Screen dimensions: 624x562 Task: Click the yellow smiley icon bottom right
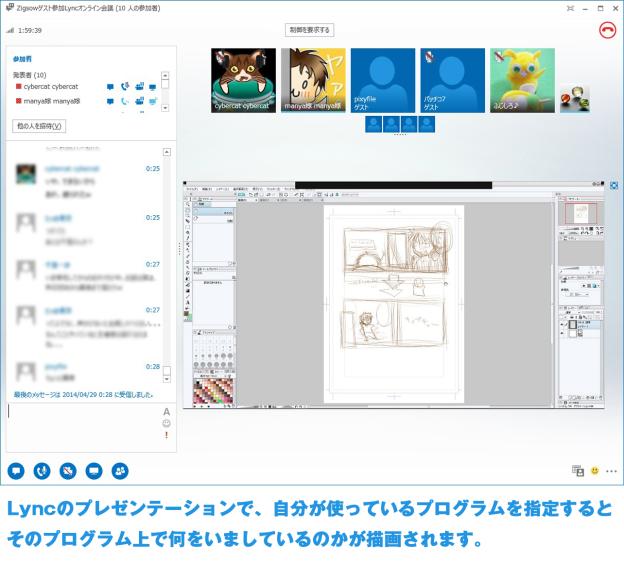pos(595,471)
